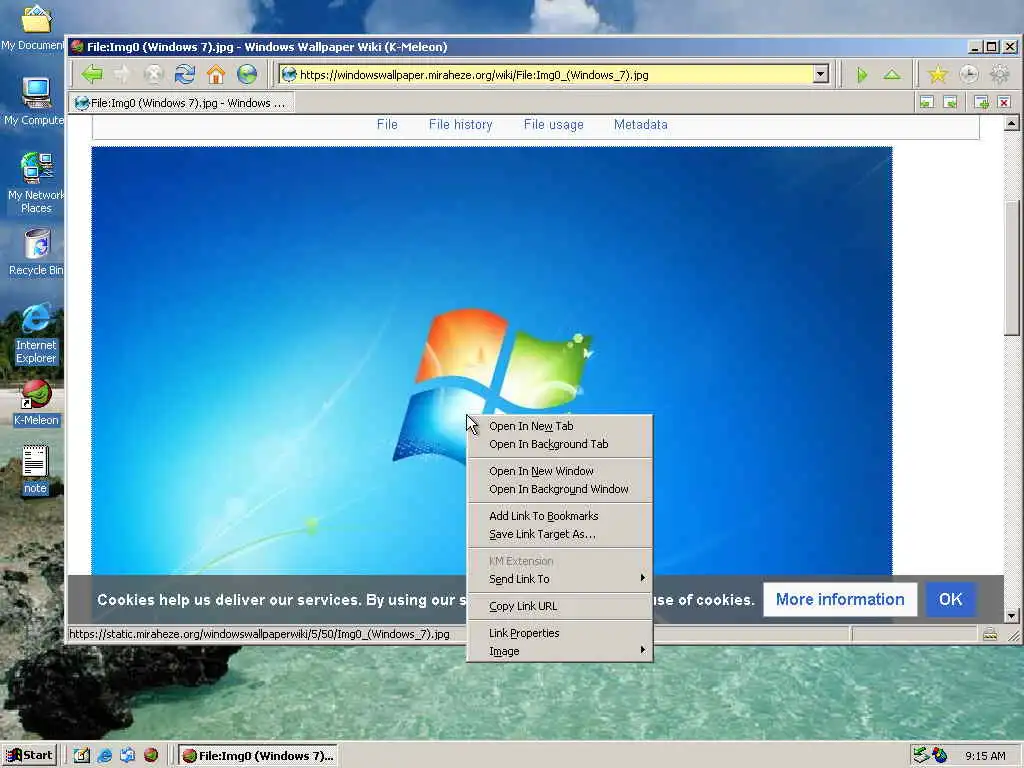1024x768 pixels.
Task: Open a new tab with plus icon
Action: tap(981, 103)
